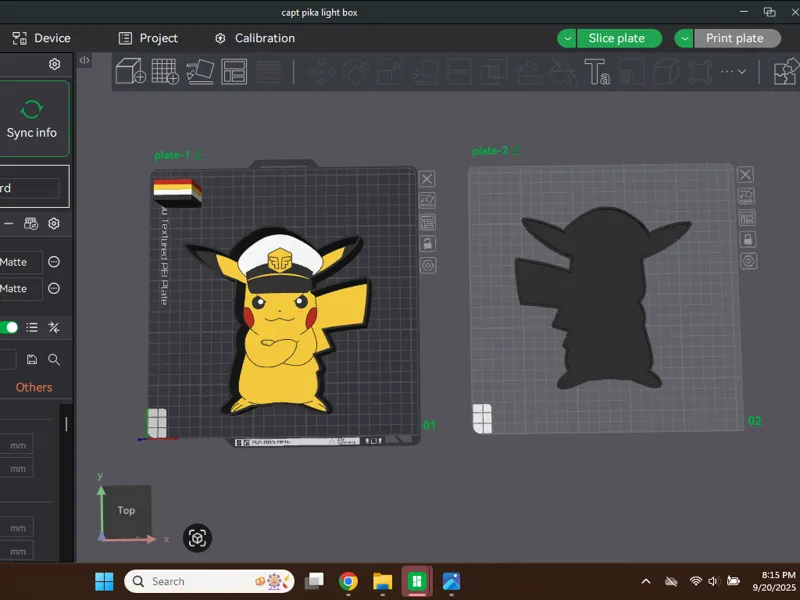Open the Windows Start menu

(105, 581)
